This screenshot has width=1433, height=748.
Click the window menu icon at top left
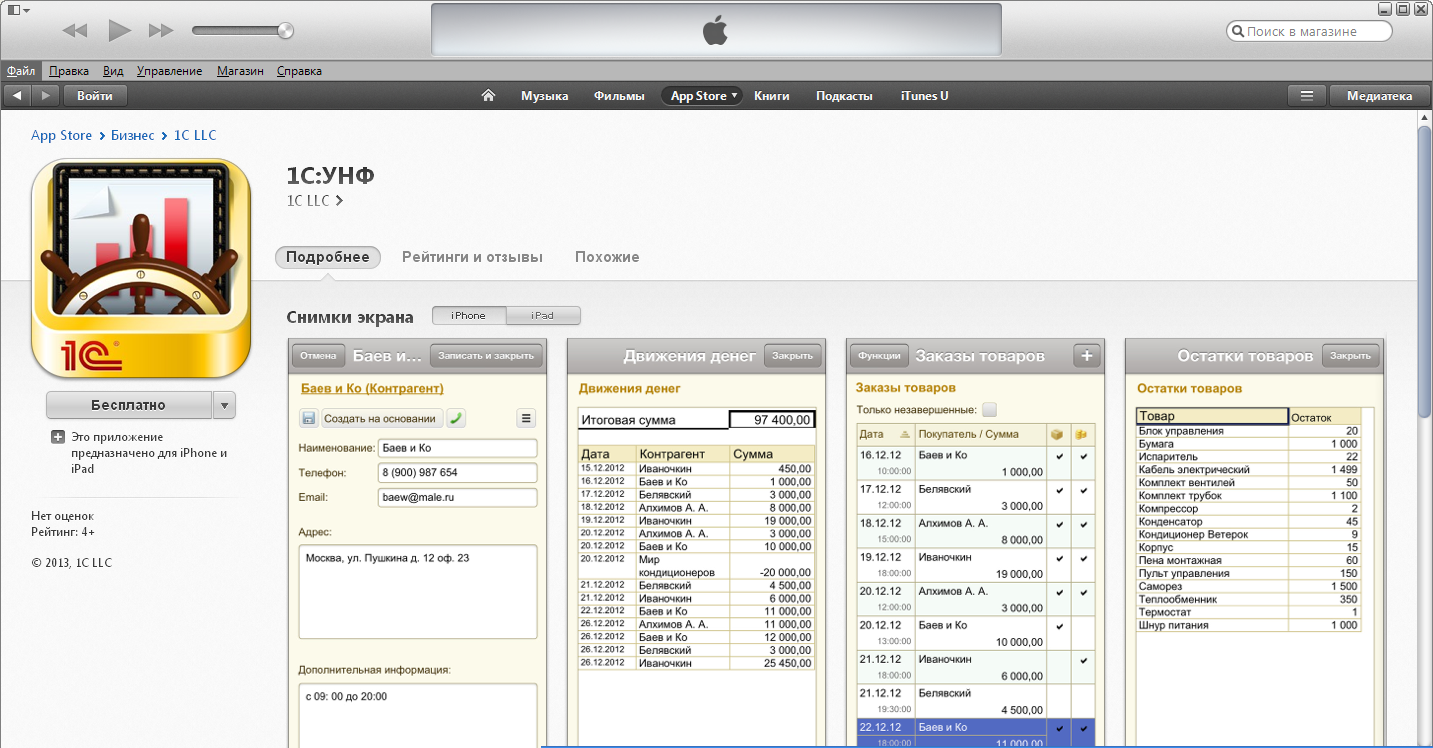[18, 9]
